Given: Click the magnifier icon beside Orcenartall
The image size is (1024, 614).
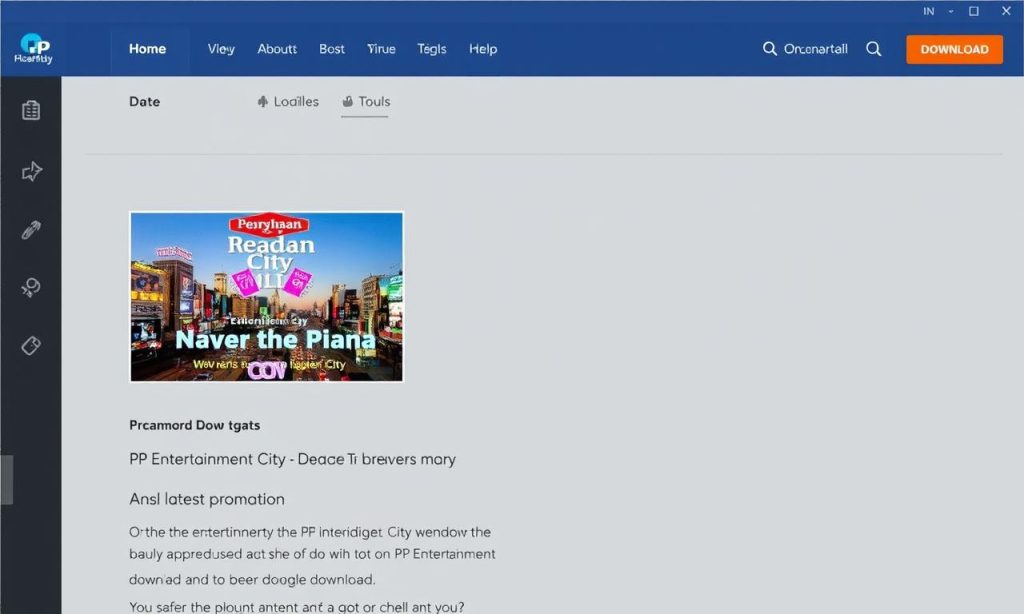Looking at the screenshot, I should [769, 49].
